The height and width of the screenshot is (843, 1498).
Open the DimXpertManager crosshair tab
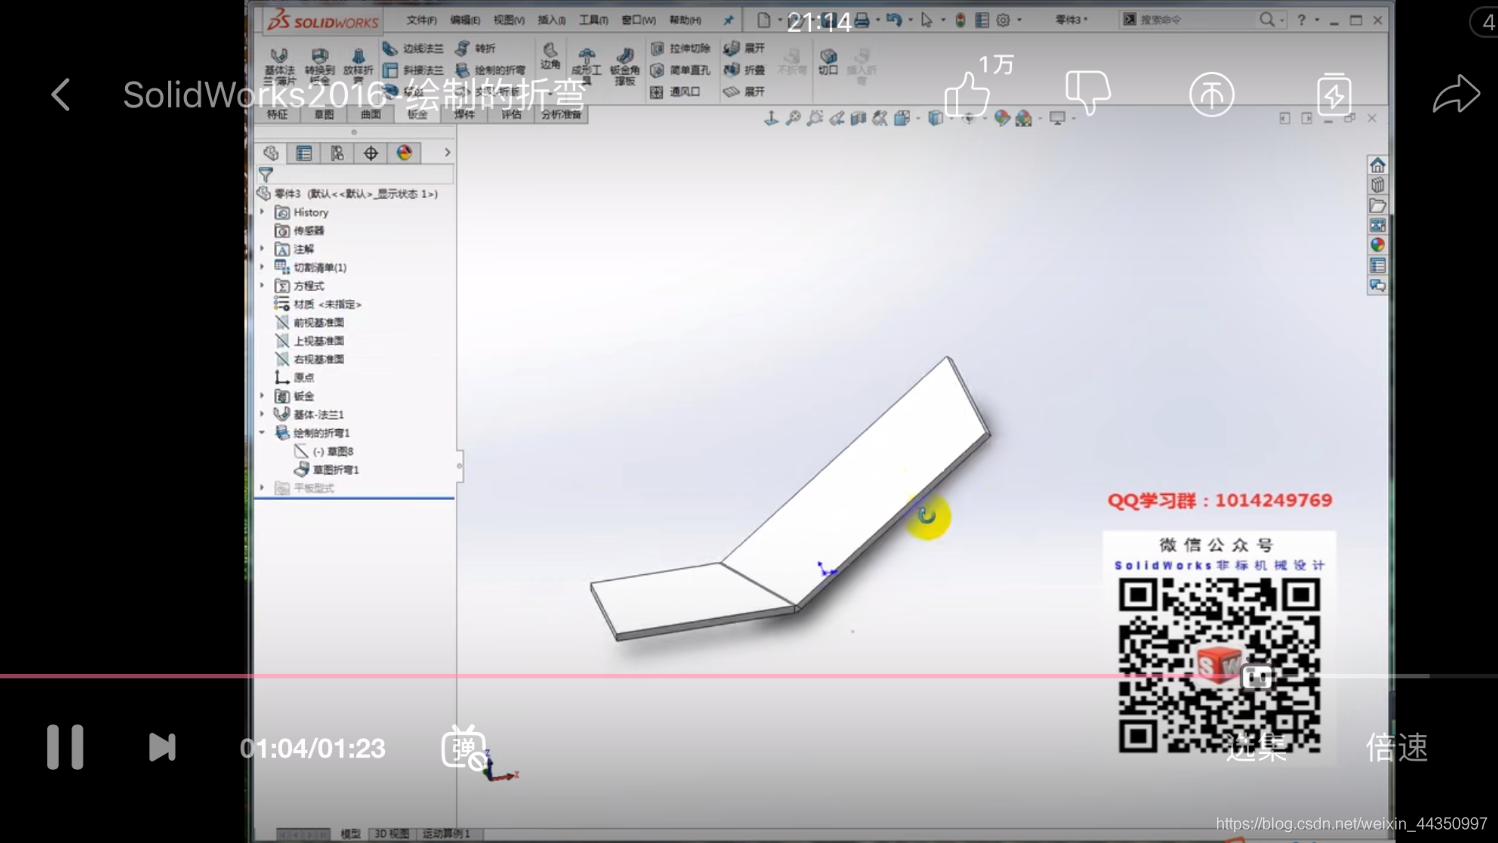click(371, 153)
